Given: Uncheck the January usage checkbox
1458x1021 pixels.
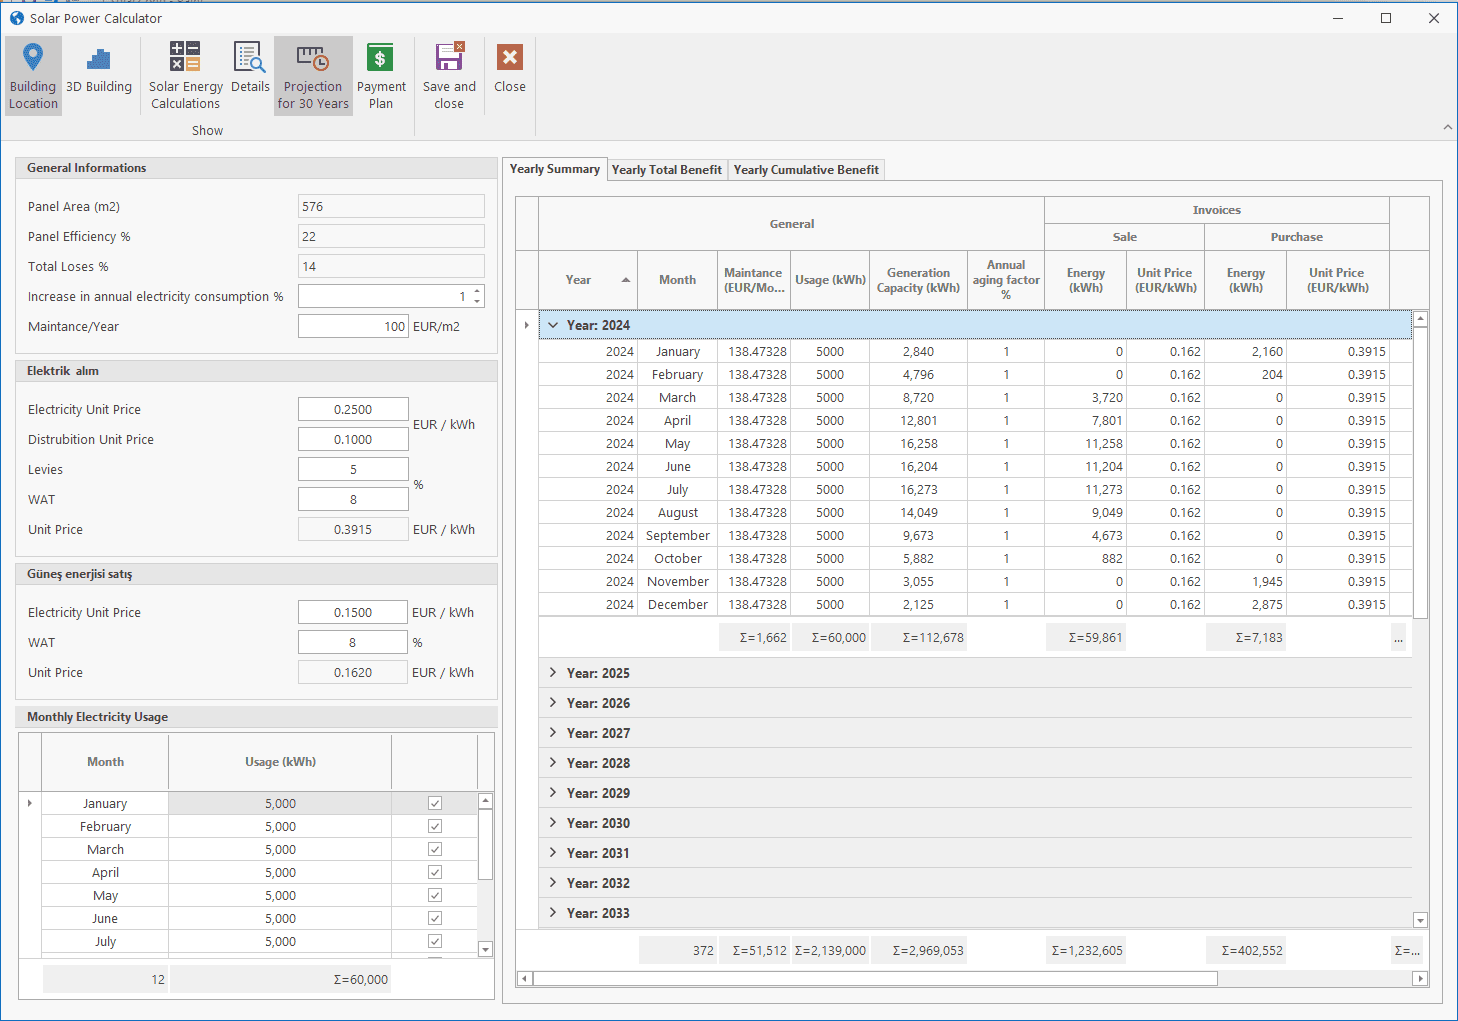Looking at the screenshot, I should (435, 803).
